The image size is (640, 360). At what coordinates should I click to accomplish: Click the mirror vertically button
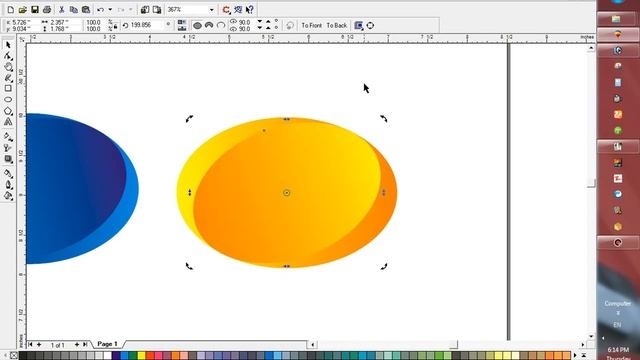click(182, 28)
